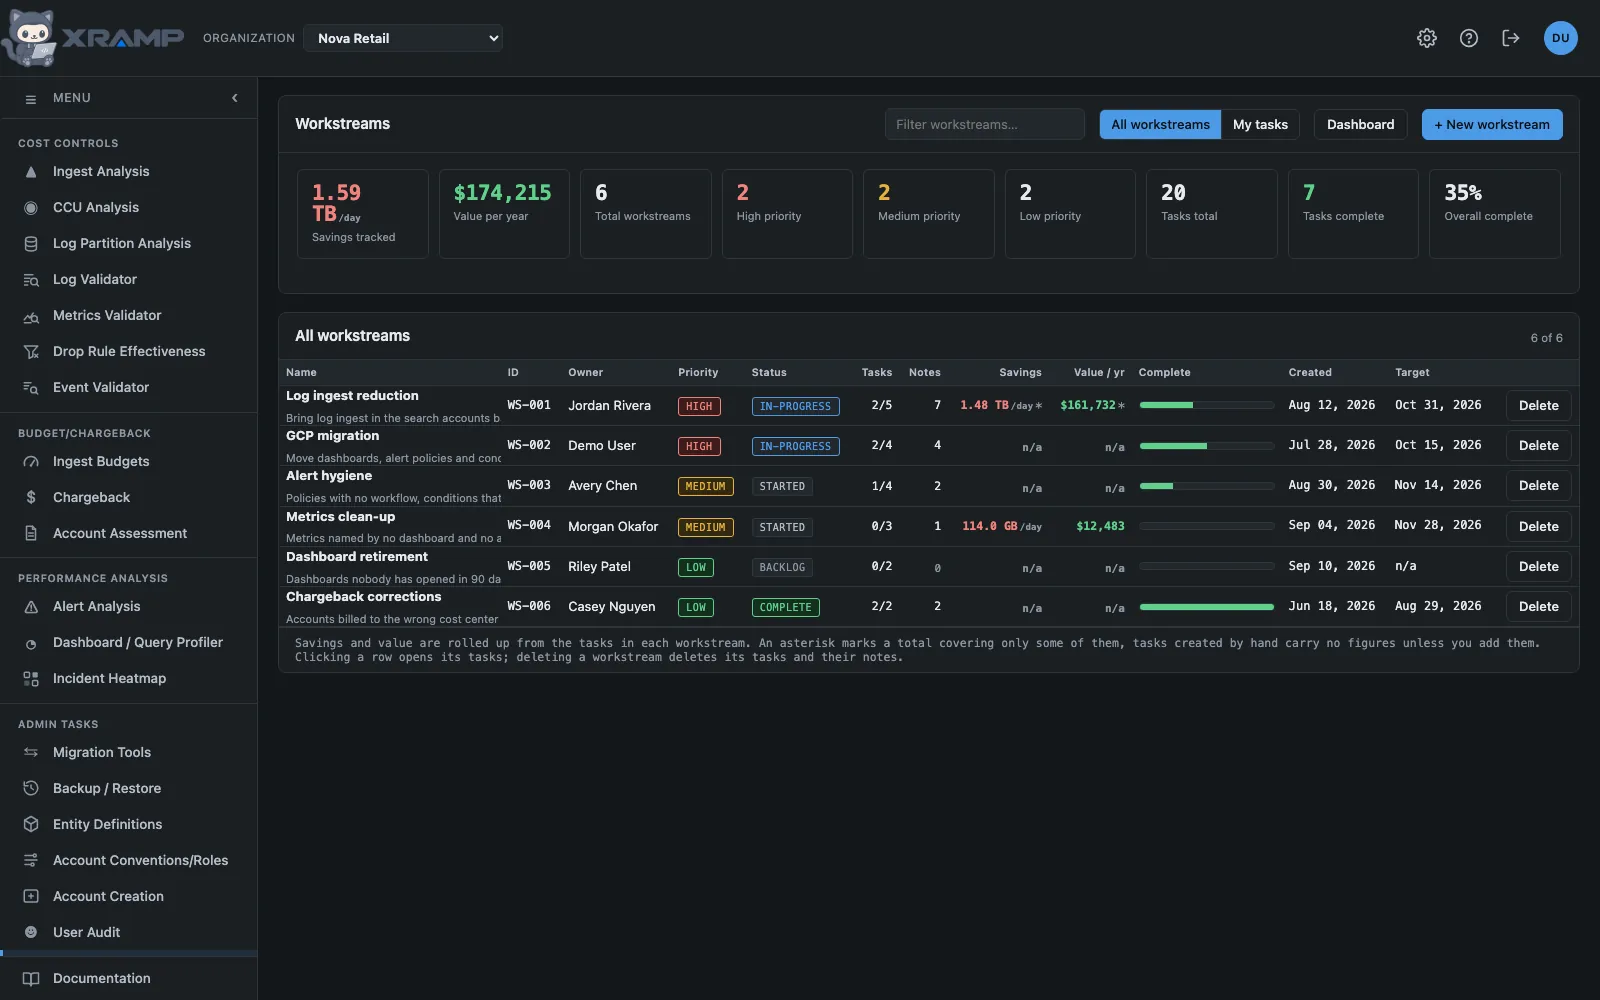Delete the Chargeback corrections workstream

pyautogui.click(x=1538, y=607)
